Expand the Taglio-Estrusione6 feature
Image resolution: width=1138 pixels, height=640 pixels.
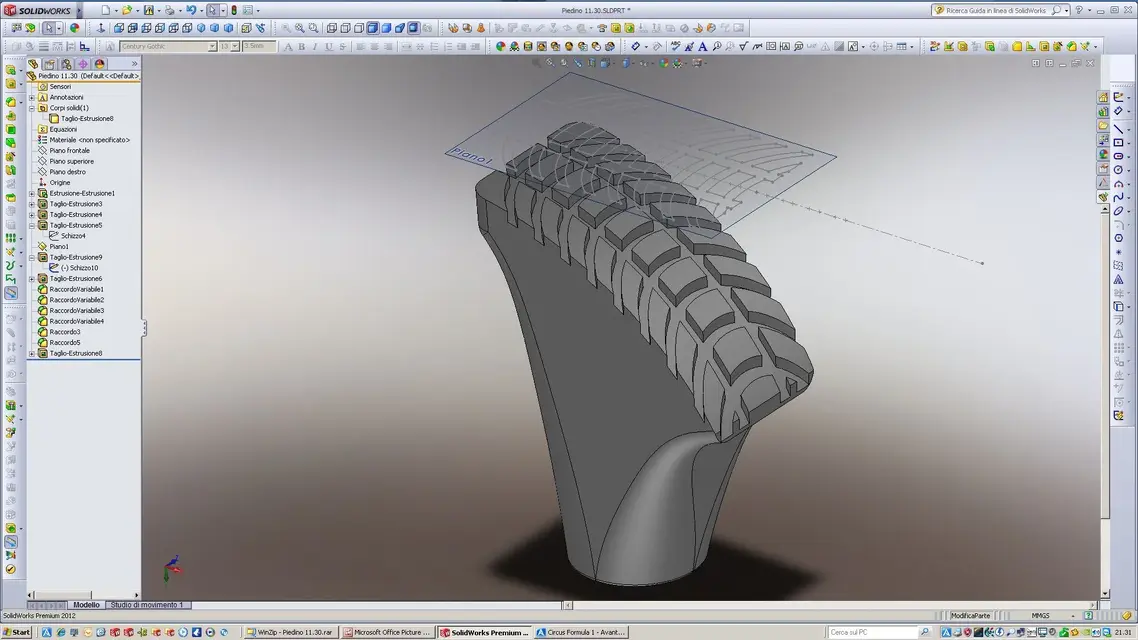pos(32,279)
